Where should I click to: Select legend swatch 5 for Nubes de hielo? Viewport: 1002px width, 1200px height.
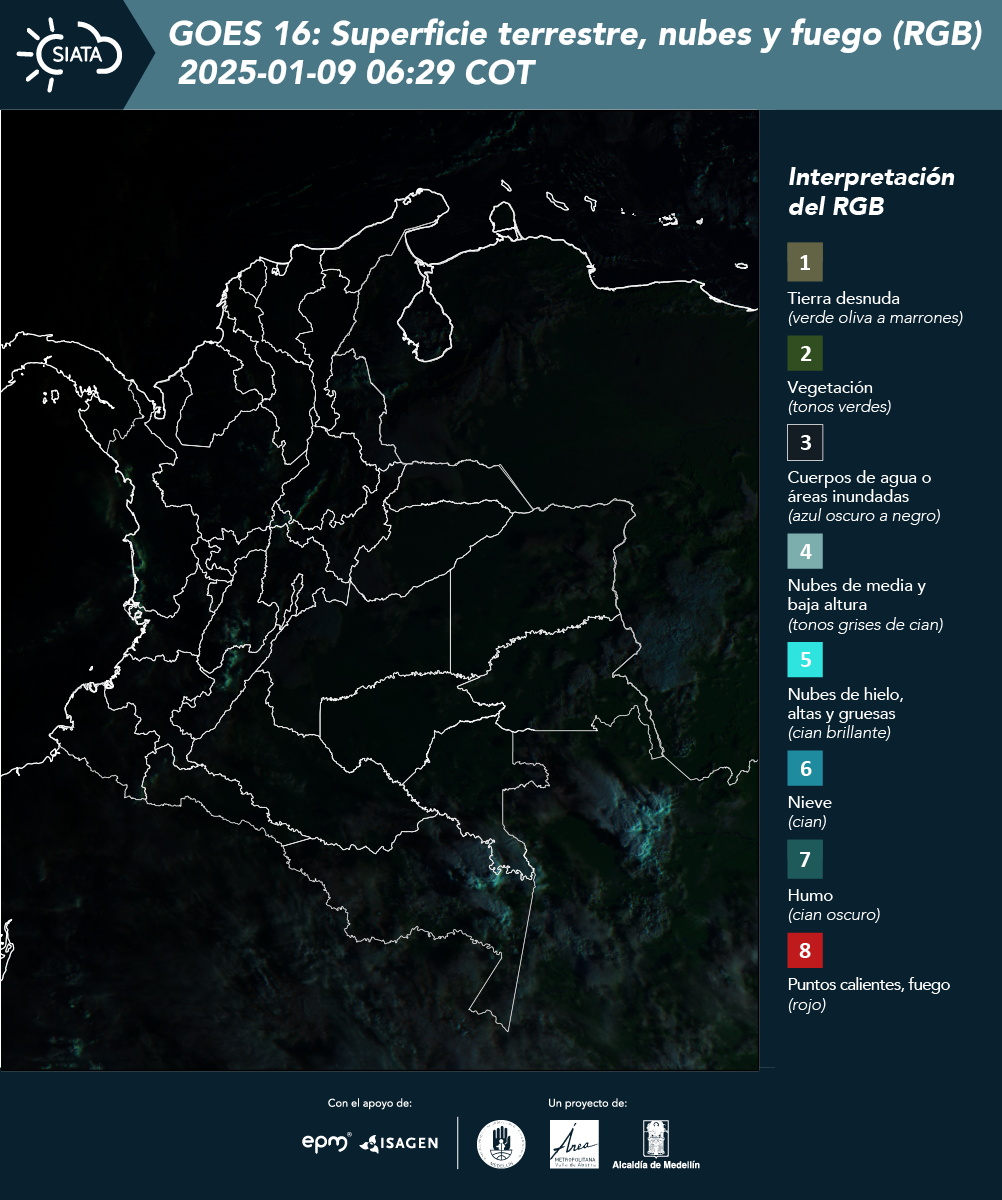805,660
